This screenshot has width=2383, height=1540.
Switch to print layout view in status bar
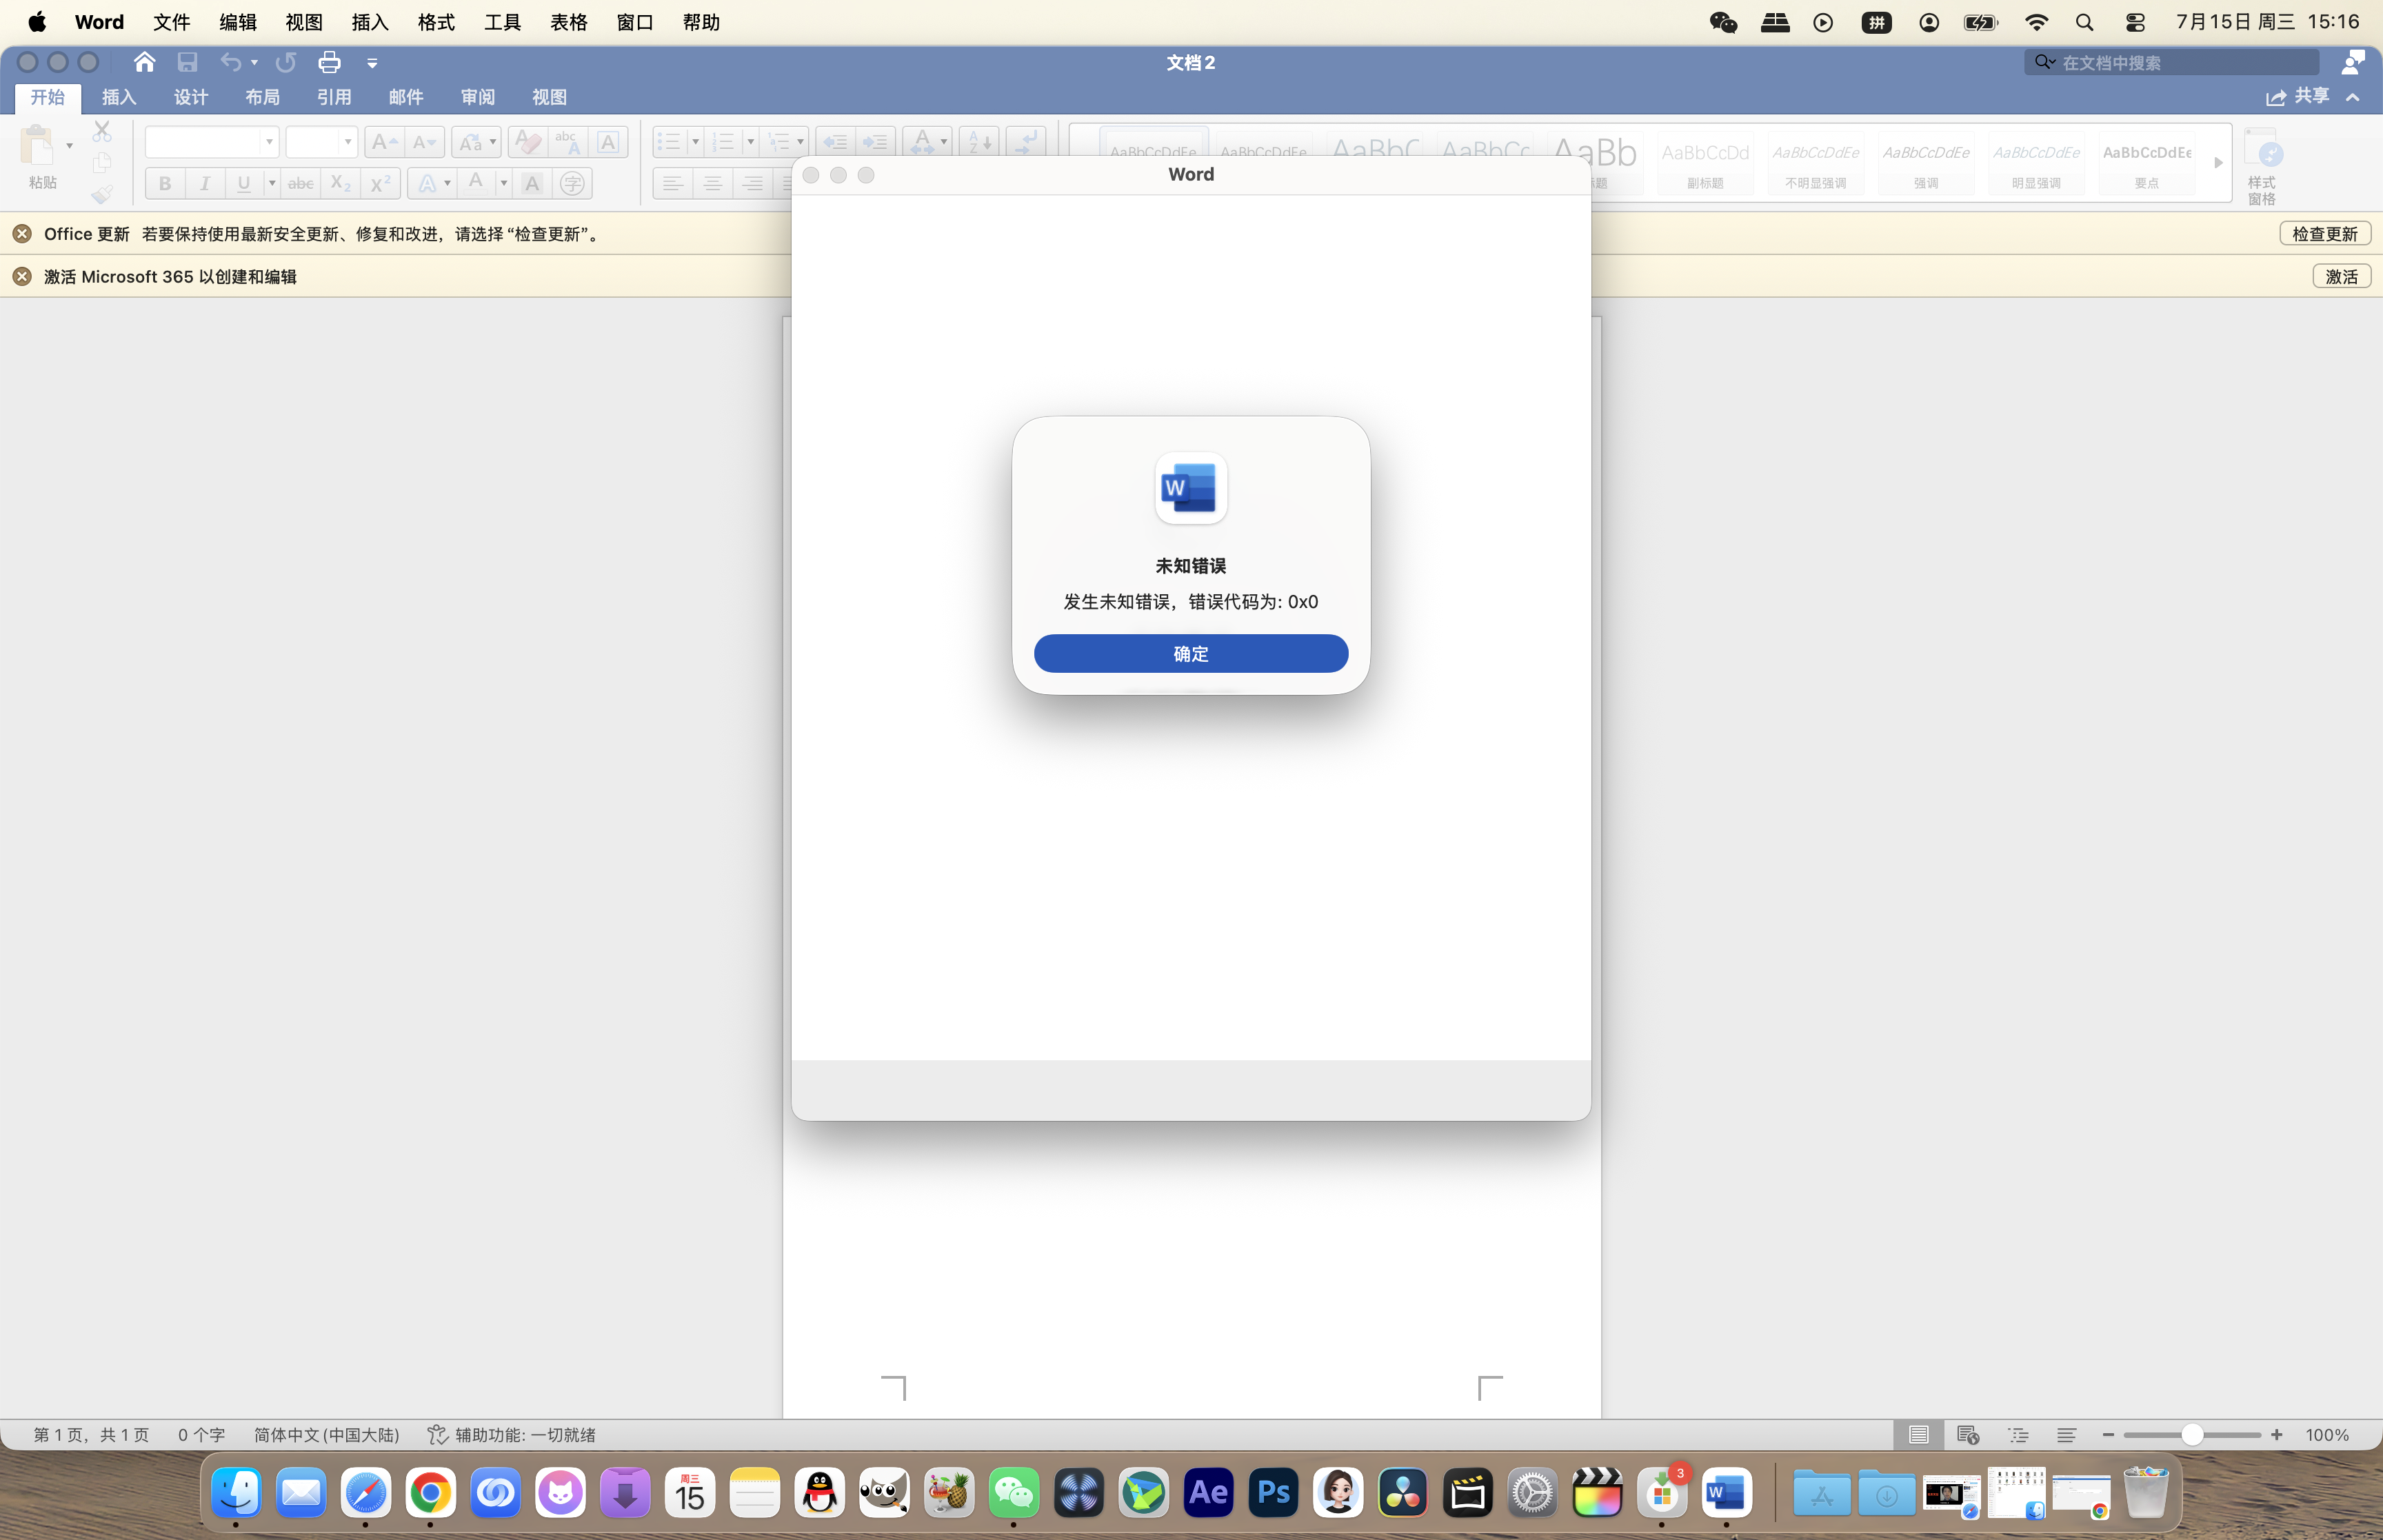1918,1435
